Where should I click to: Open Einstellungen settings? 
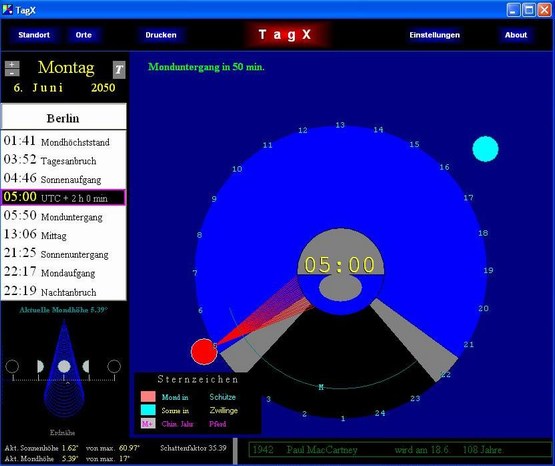click(434, 35)
